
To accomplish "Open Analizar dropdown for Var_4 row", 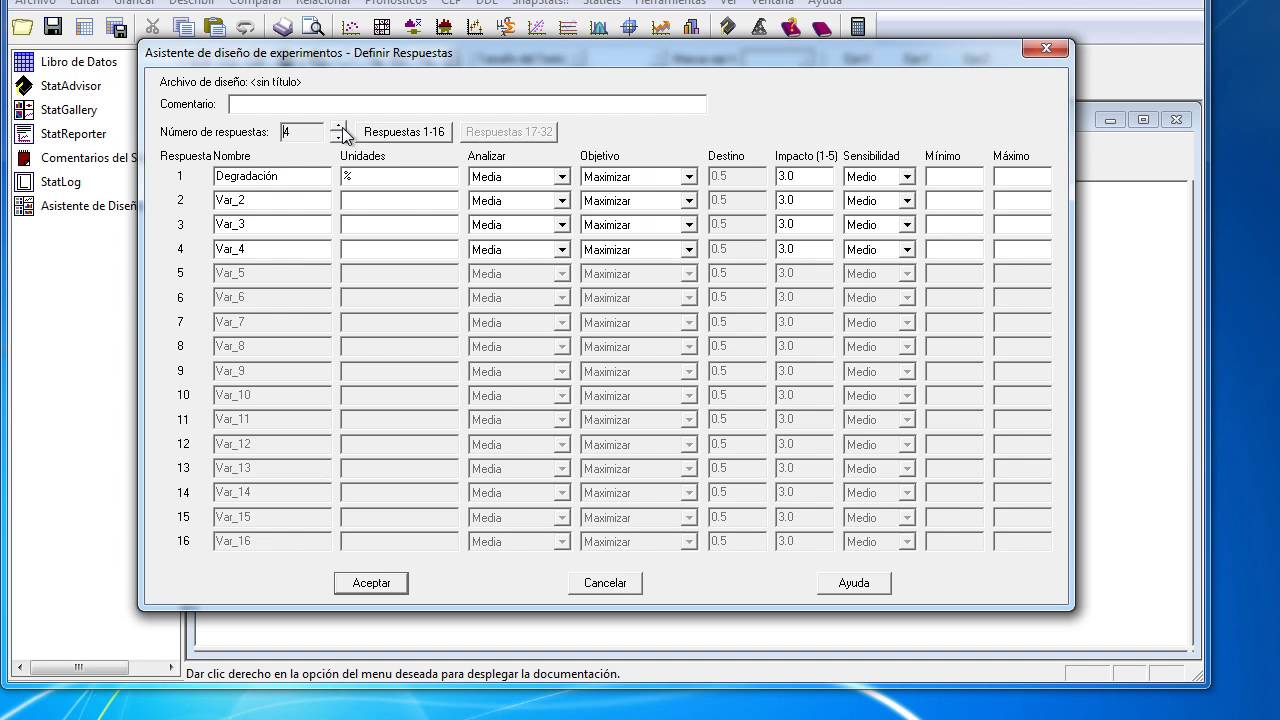I will (561, 250).
